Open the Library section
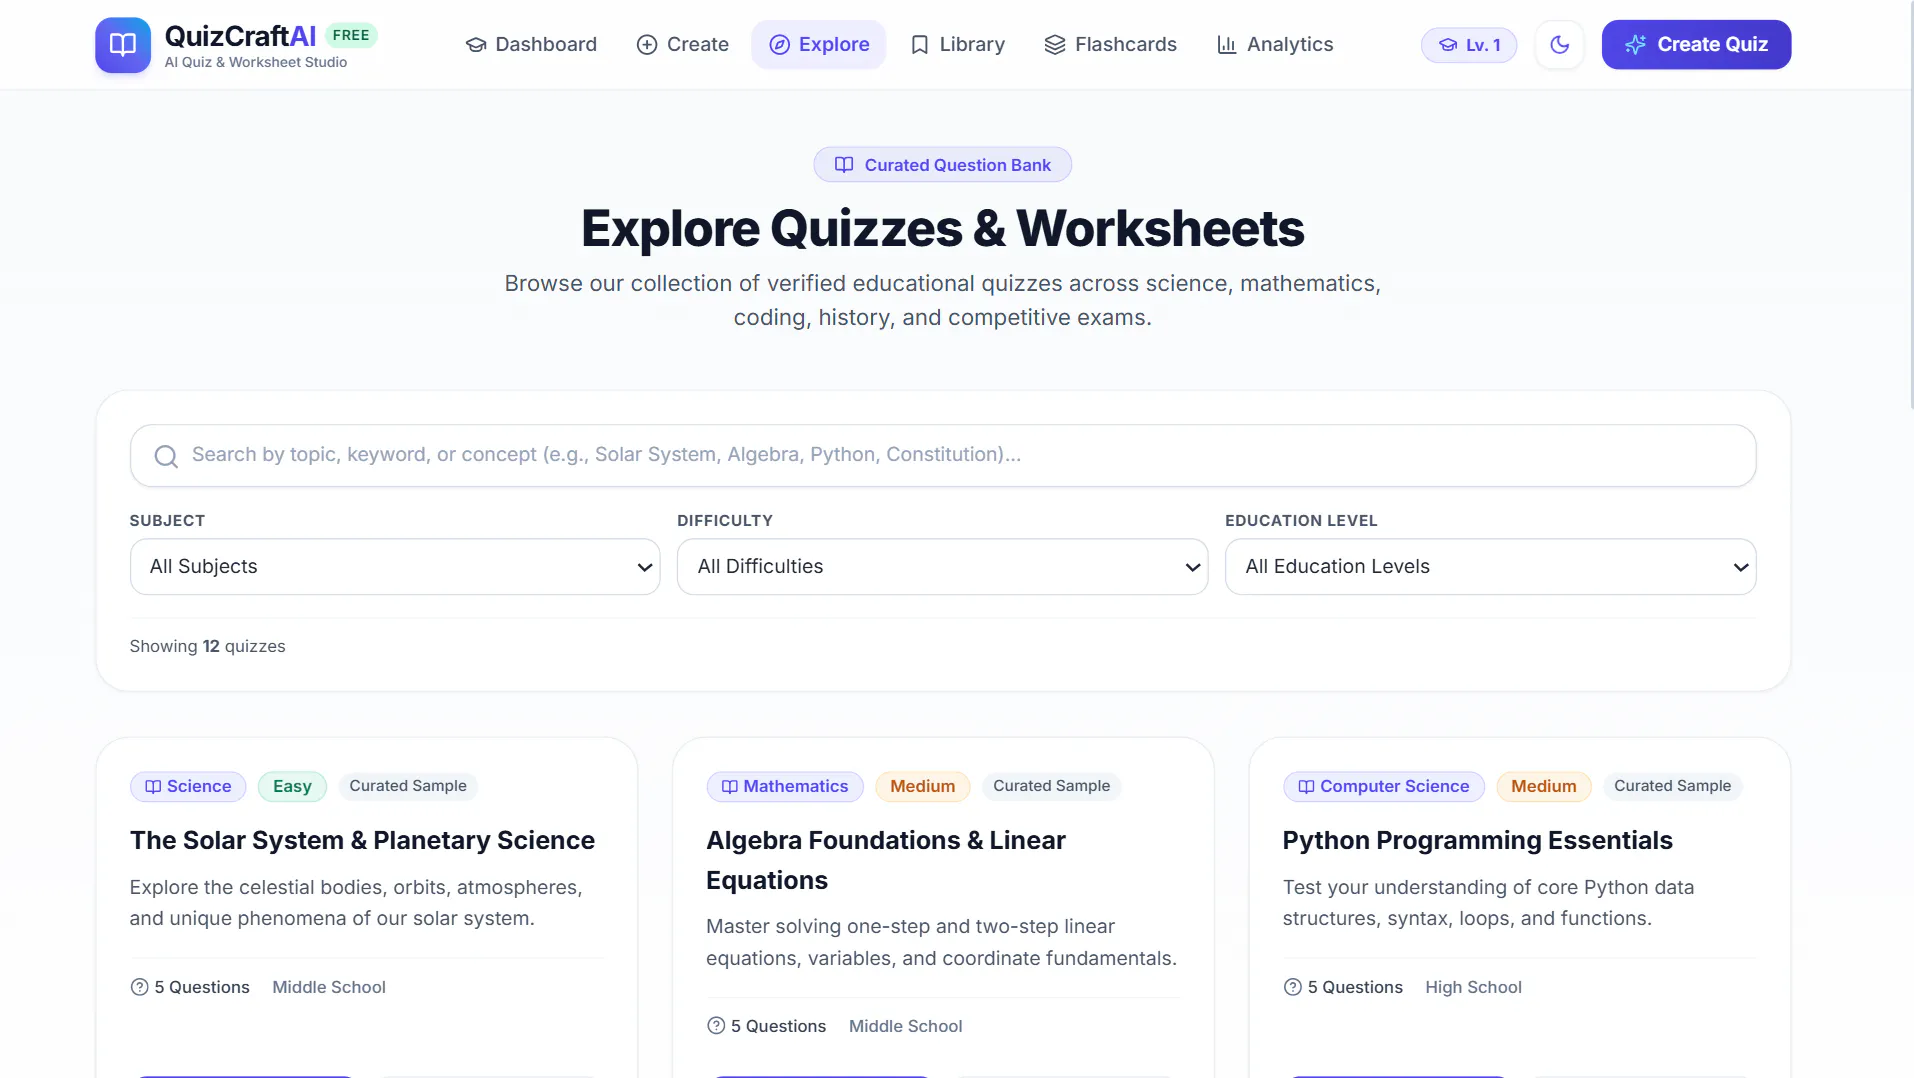The width and height of the screenshot is (1914, 1078). click(x=957, y=45)
